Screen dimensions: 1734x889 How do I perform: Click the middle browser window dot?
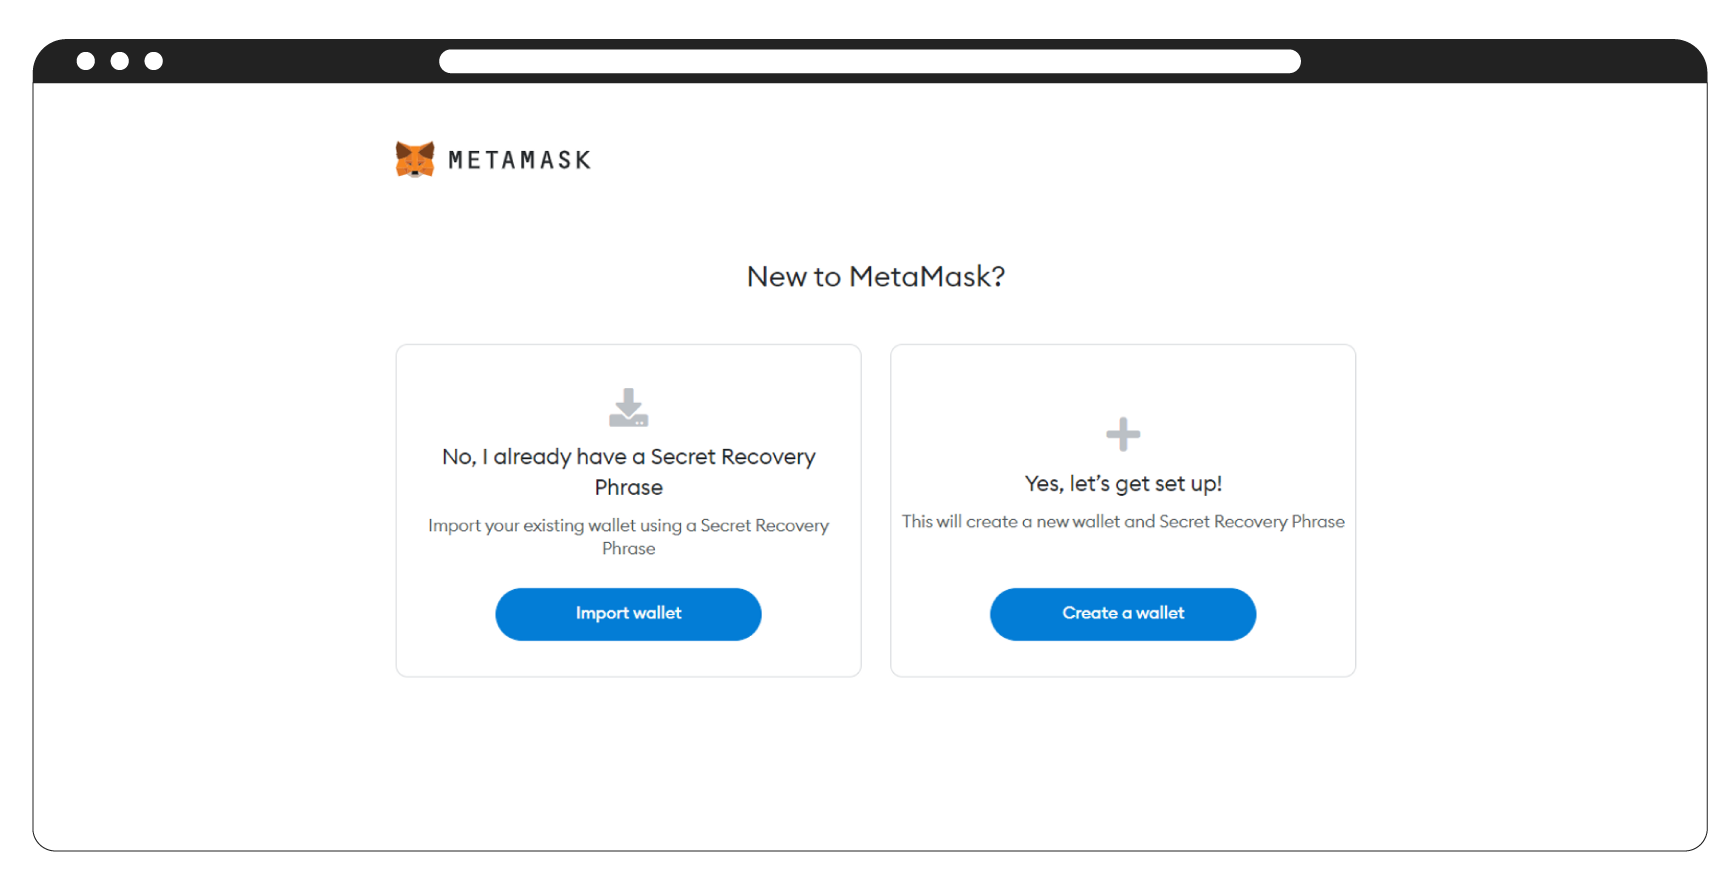click(119, 61)
